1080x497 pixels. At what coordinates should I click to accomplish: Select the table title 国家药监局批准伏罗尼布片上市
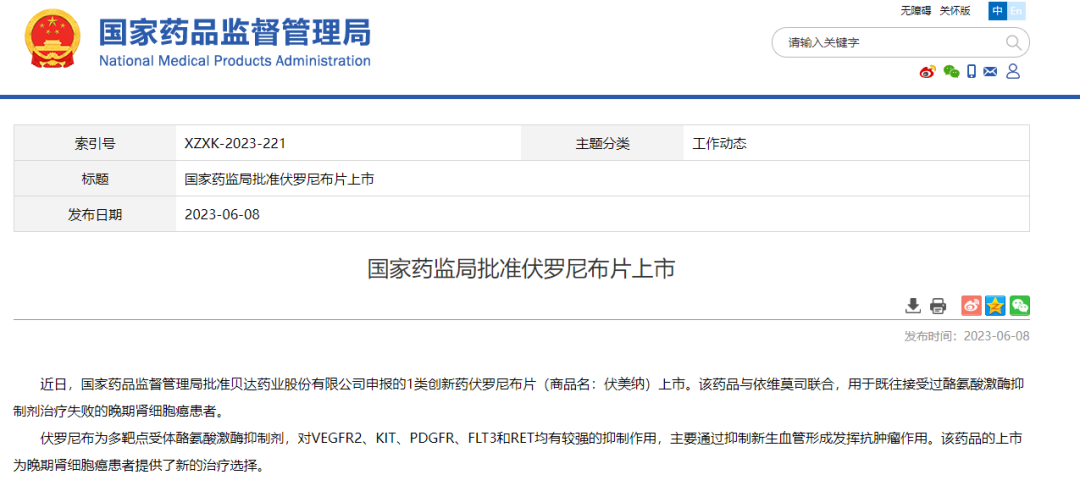(x=279, y=179)
